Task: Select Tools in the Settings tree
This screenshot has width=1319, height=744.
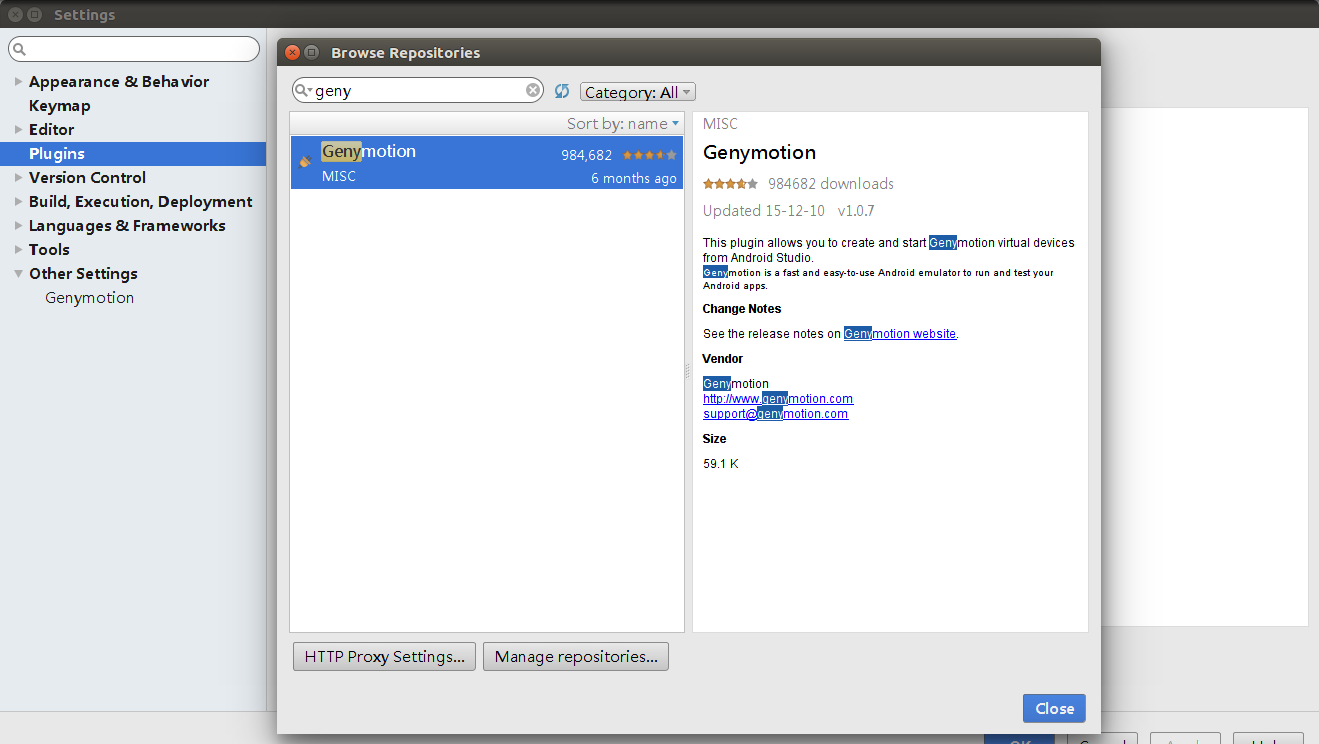Action: 49,250
